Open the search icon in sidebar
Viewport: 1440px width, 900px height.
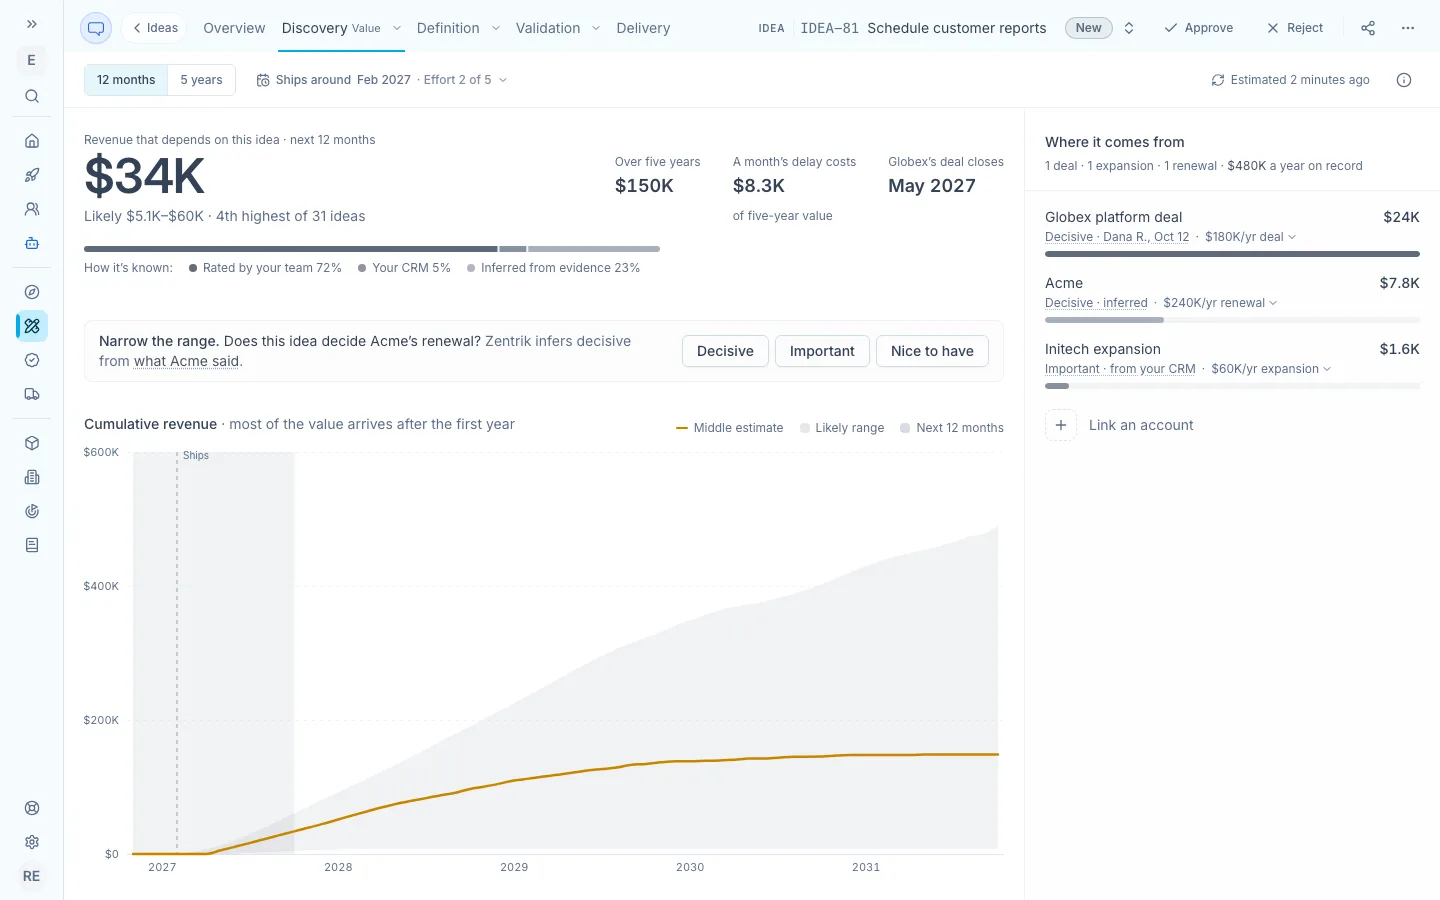pos(32,96)
